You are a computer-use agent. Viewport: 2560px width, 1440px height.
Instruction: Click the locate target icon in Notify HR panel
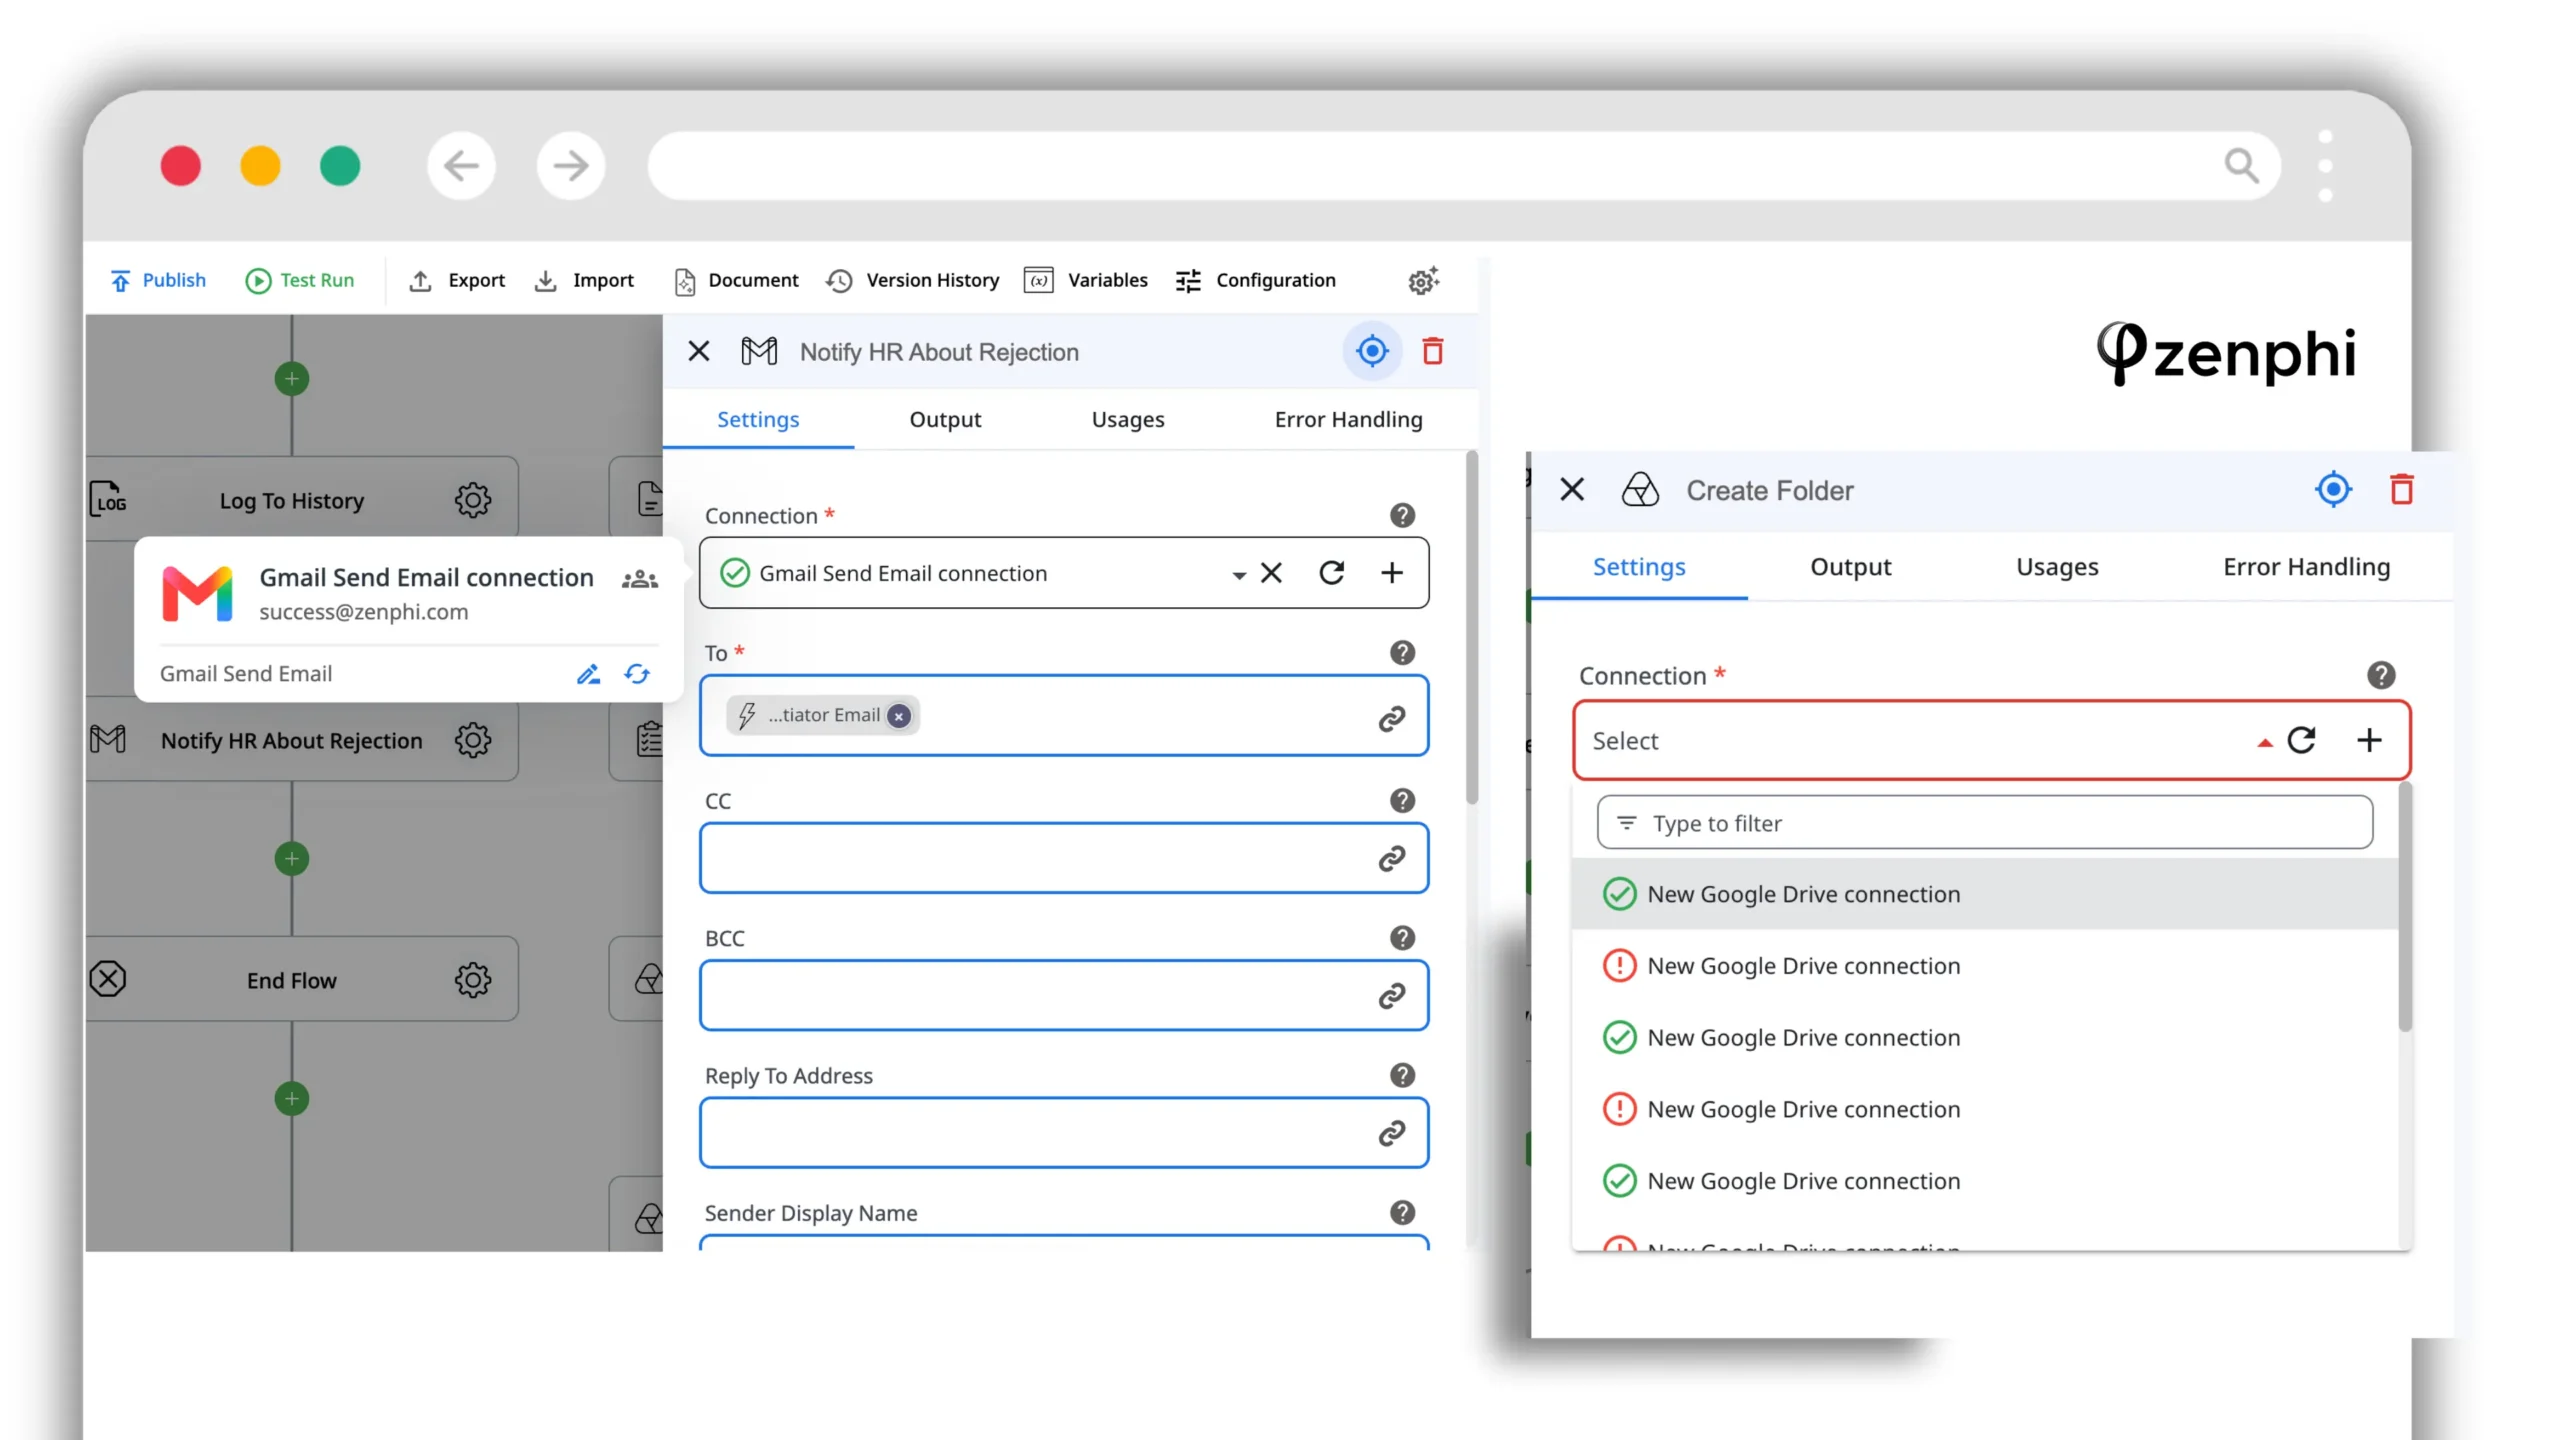[1372, 351]
